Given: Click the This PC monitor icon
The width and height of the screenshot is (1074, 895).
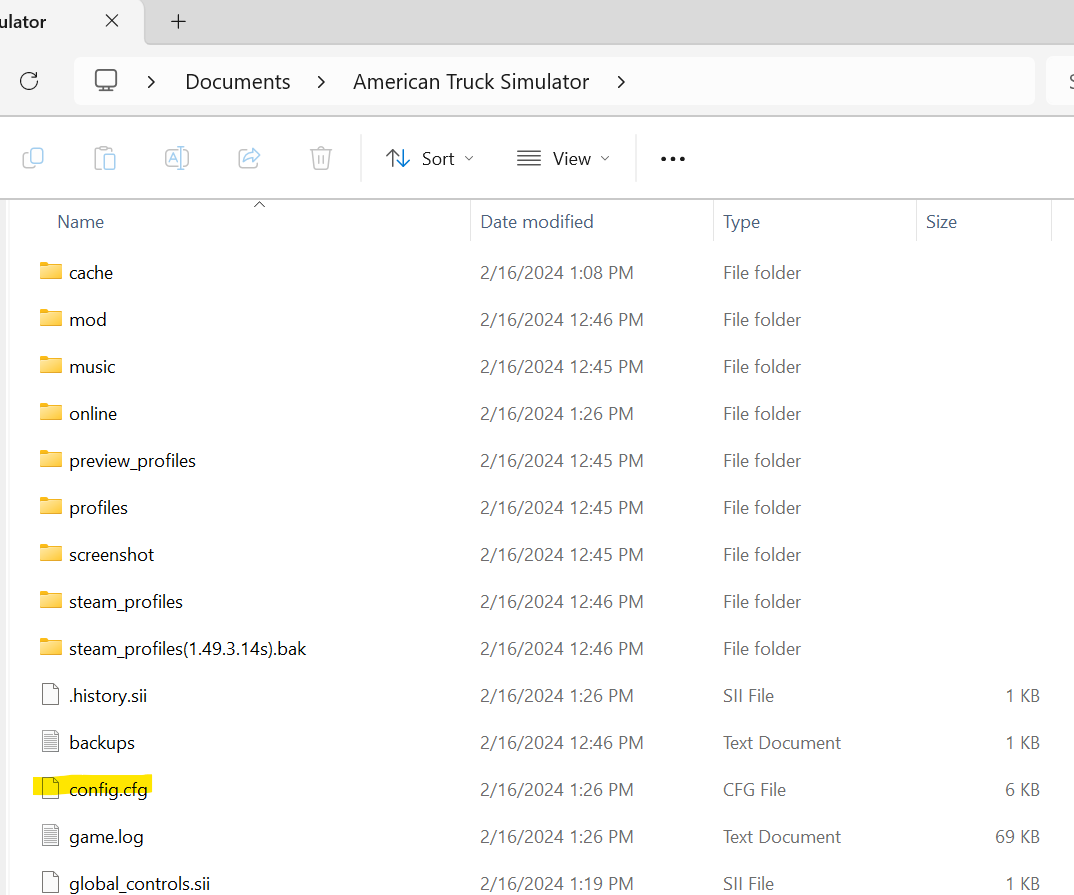Looking at the screenshot, I should point(105,81).
